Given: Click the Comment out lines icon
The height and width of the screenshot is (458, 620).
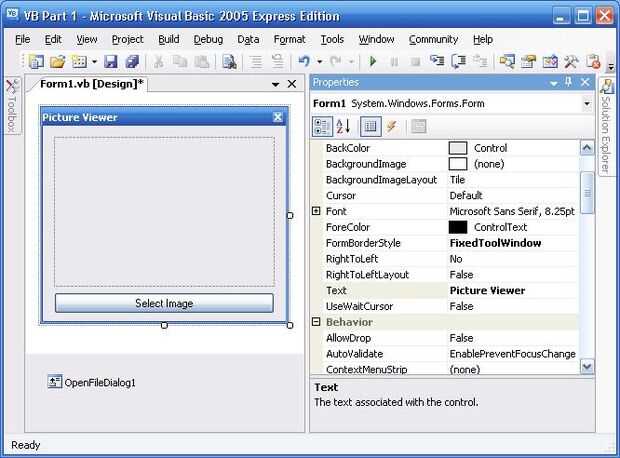Looking at the screenshot, I should point(256,62).
